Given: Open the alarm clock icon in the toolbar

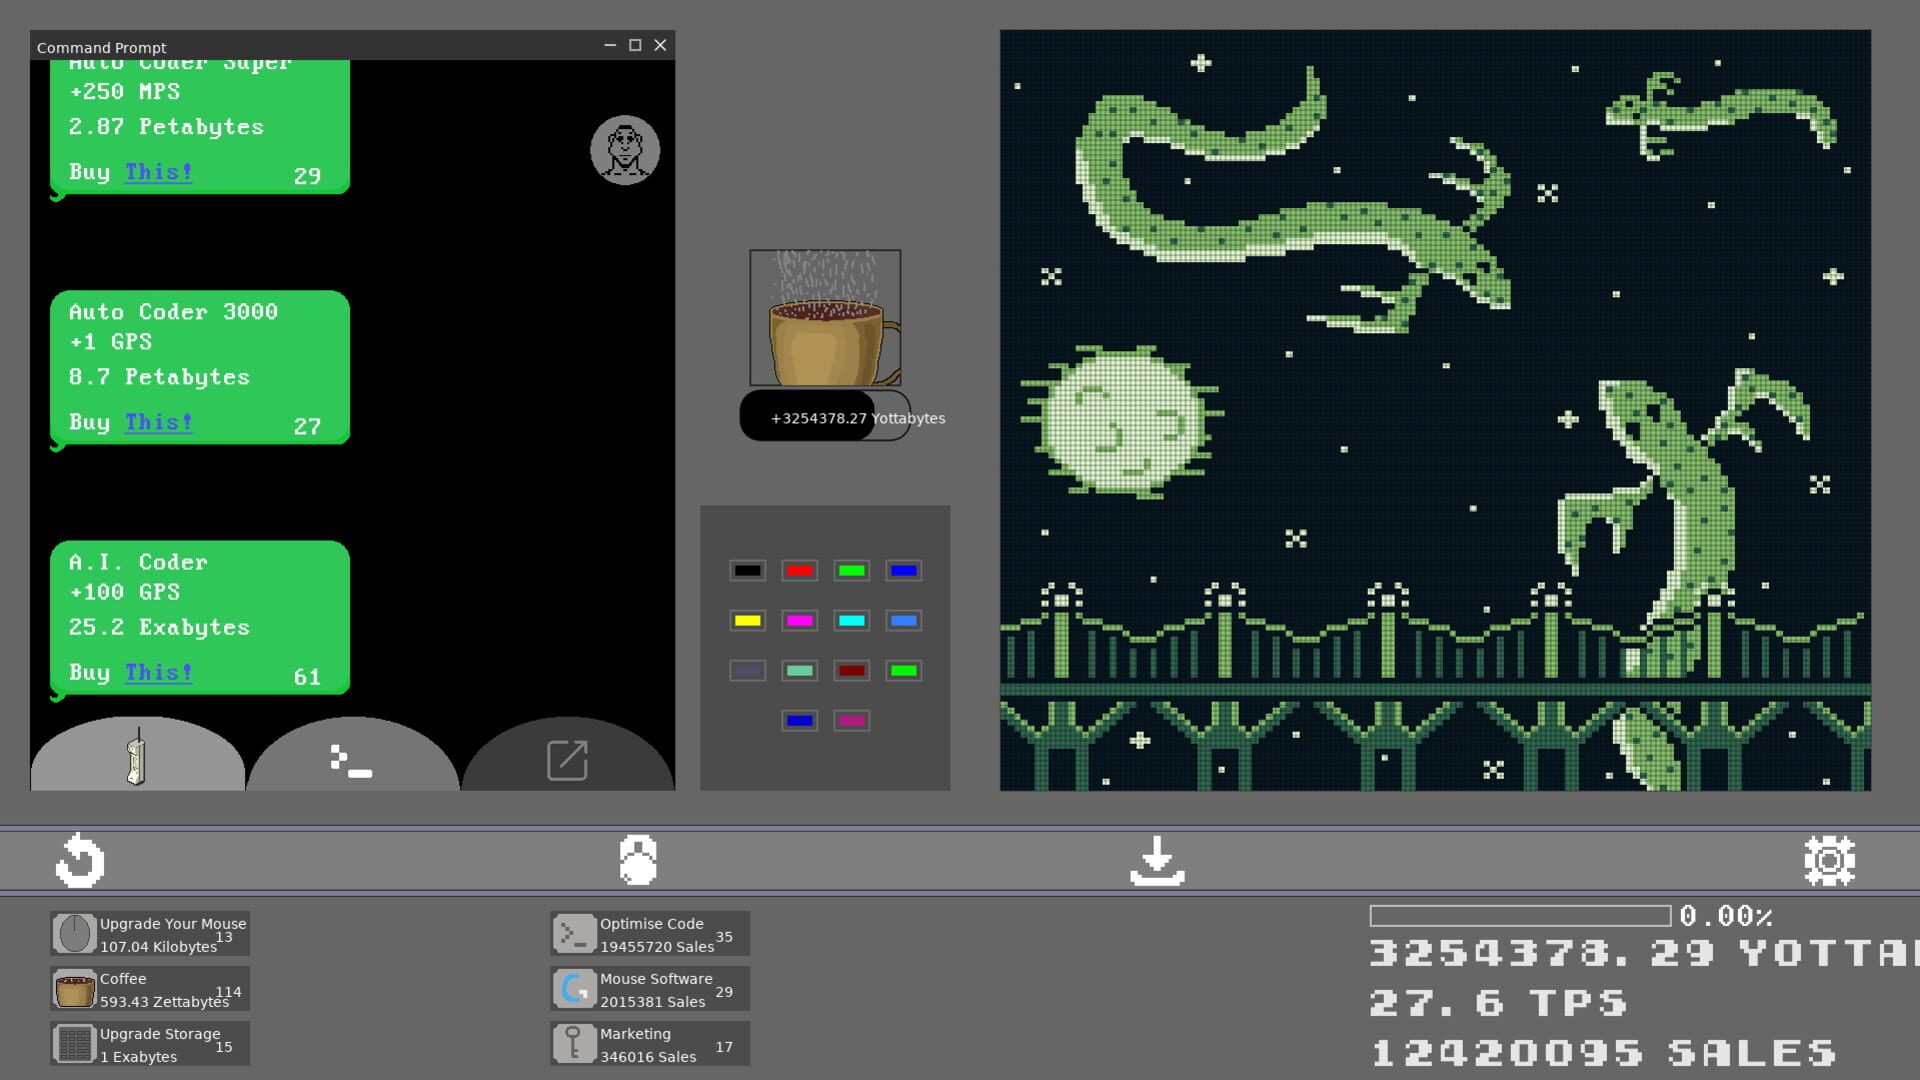Looking at the screenshot, I should 637,859.
